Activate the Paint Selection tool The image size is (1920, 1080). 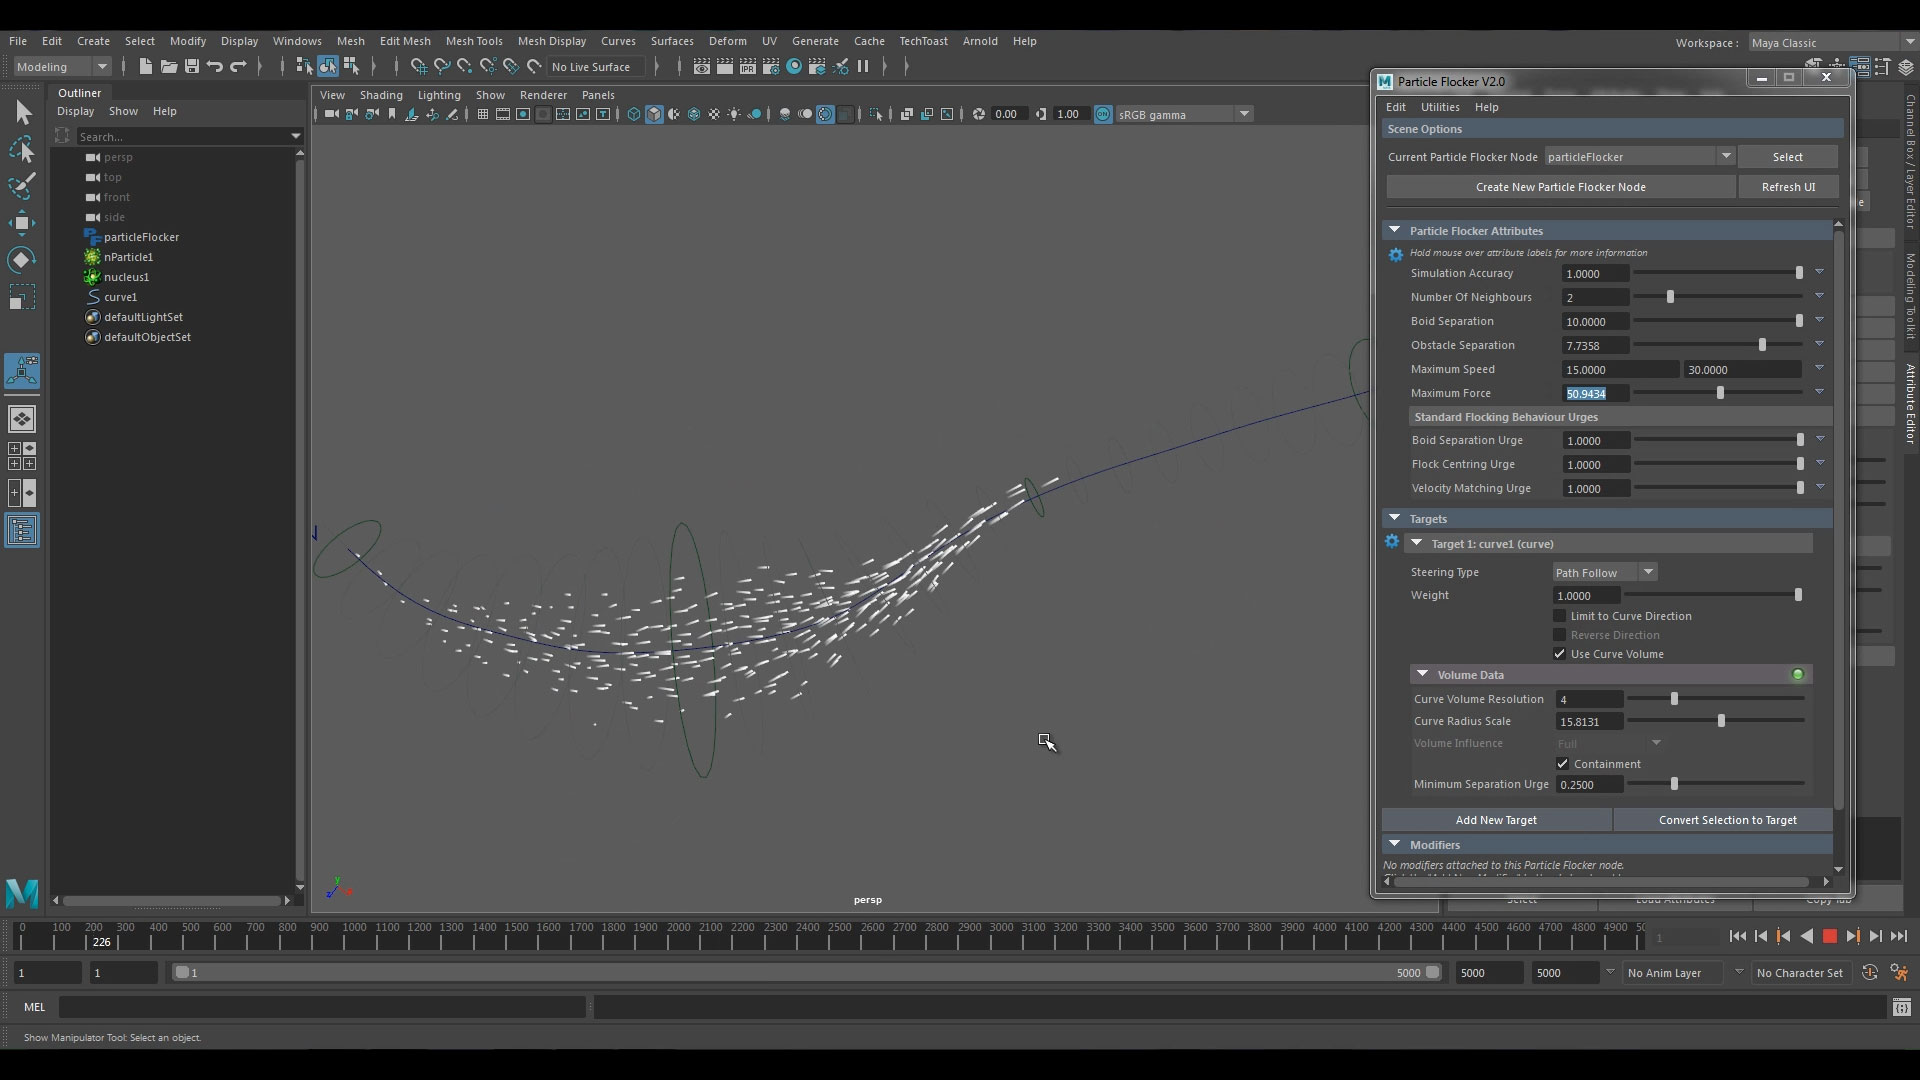click(22, 186)
